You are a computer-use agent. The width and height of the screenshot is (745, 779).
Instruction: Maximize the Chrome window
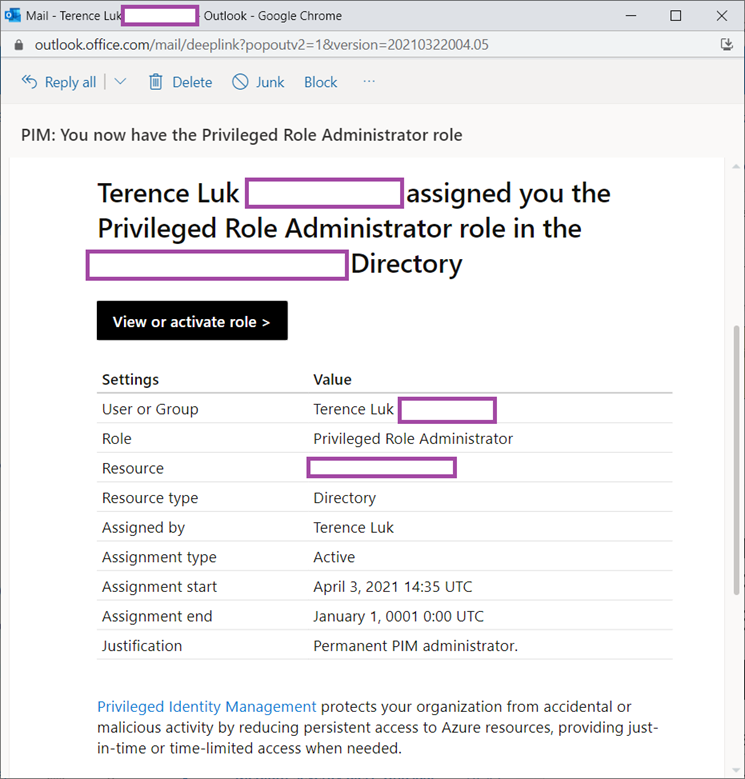click(x=675, y=15)
